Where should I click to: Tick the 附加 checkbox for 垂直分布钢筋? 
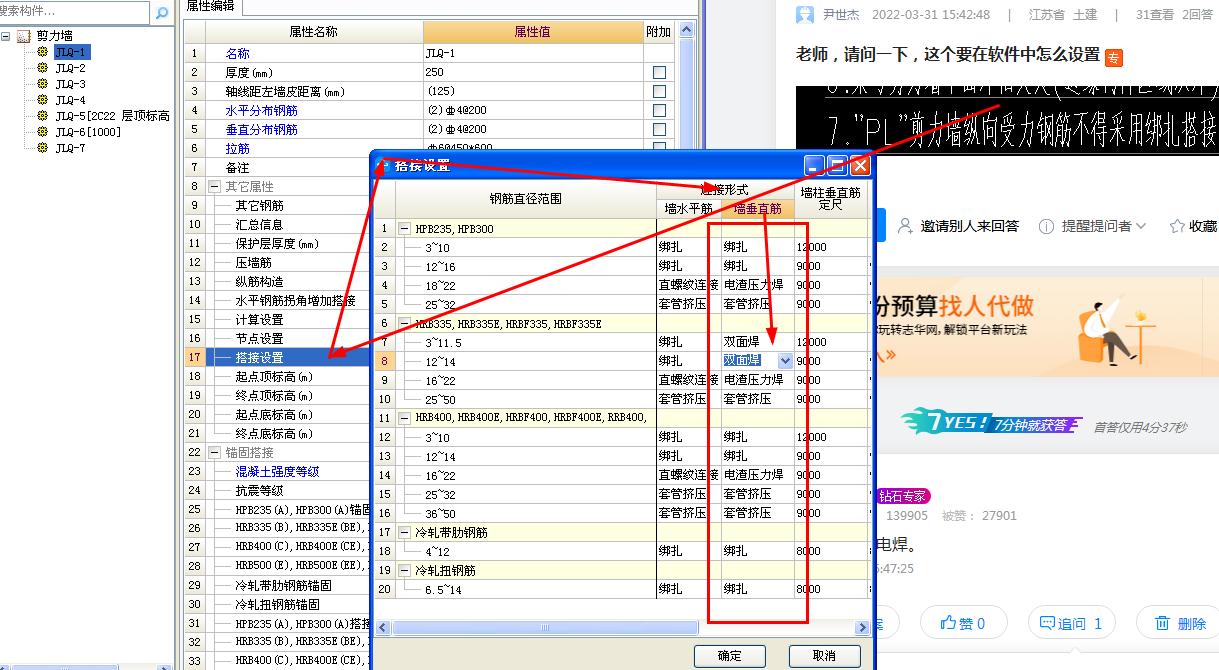pyautogui.click(x=659, y=130)
